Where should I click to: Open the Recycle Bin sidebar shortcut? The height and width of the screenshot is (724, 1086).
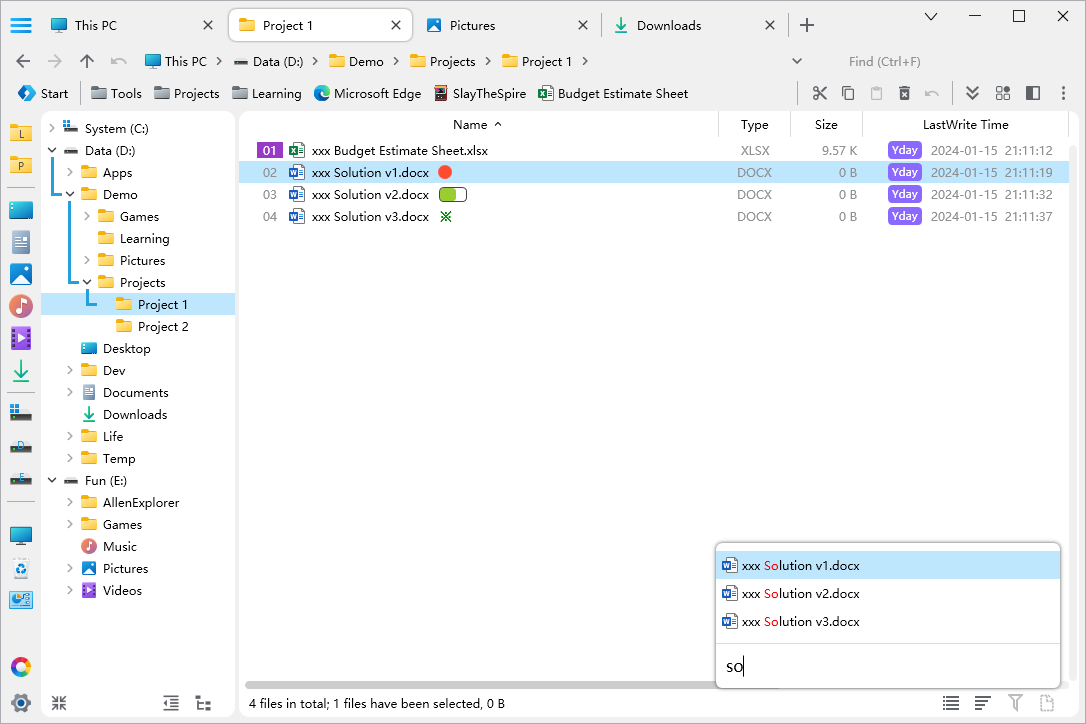(20, 569)
